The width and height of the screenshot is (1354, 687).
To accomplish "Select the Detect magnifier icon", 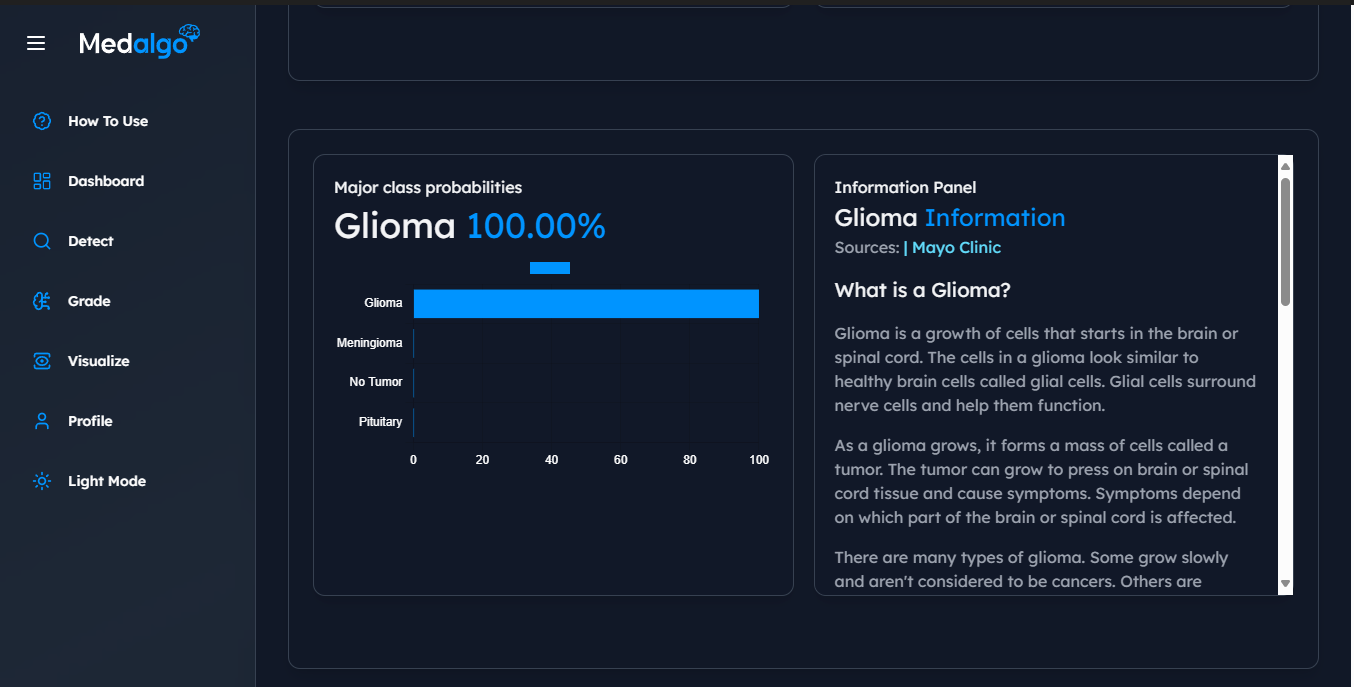I will pyautogui.click(x=42, y=241).
